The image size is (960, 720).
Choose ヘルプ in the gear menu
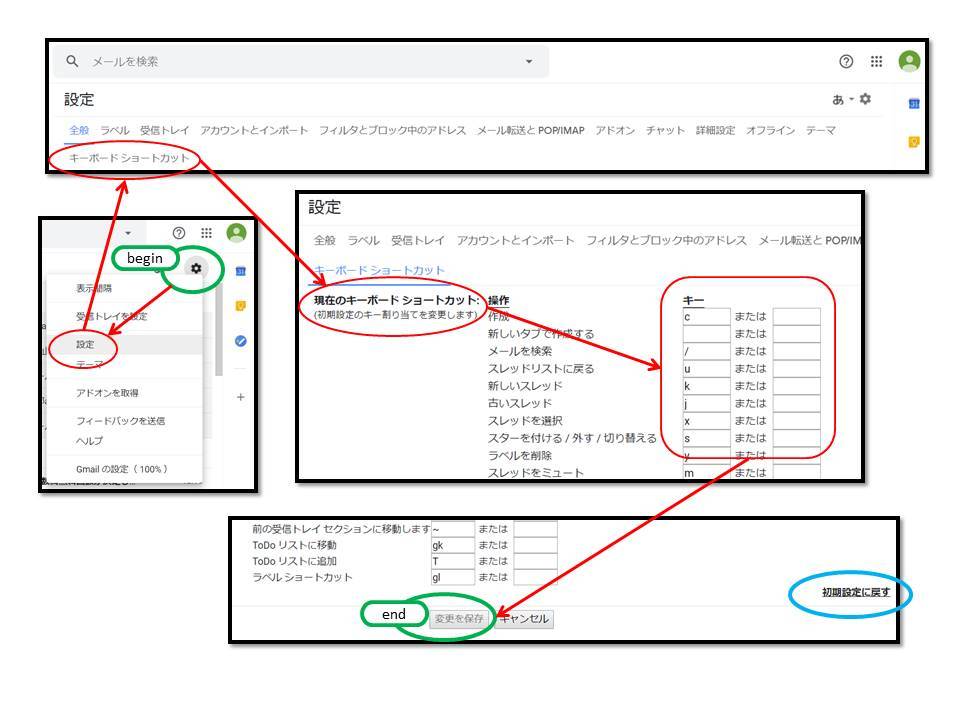[x=89, y=441]
